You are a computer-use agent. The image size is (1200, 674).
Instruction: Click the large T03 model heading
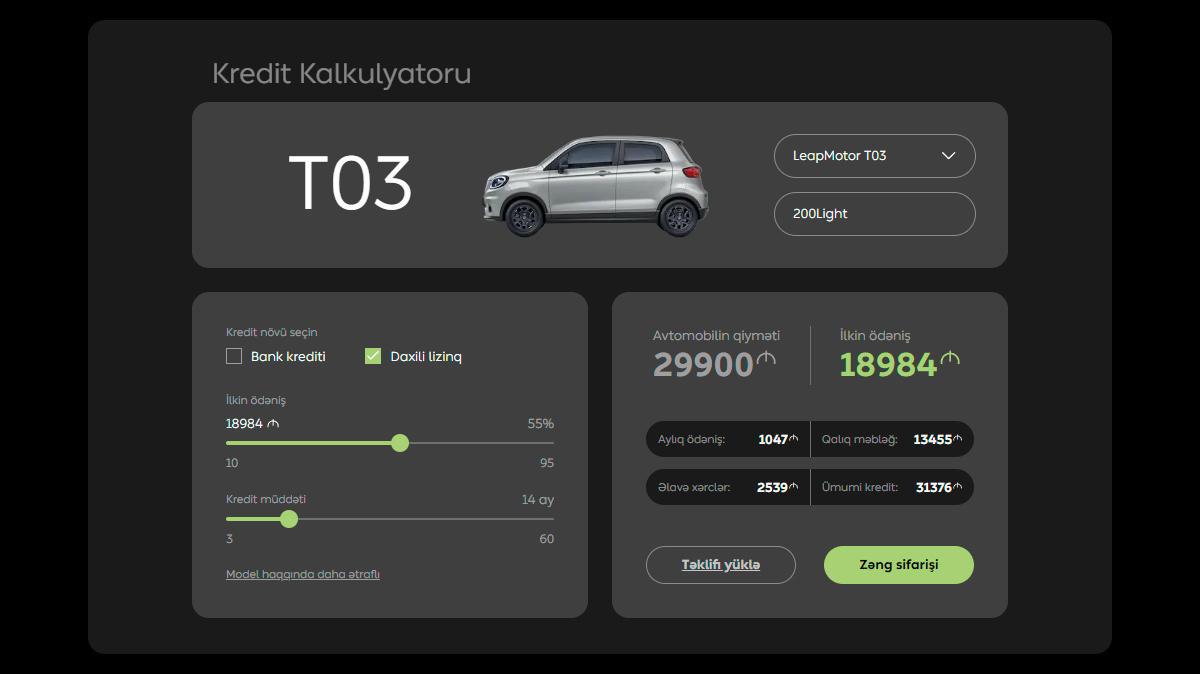click(x=350, y=185)
